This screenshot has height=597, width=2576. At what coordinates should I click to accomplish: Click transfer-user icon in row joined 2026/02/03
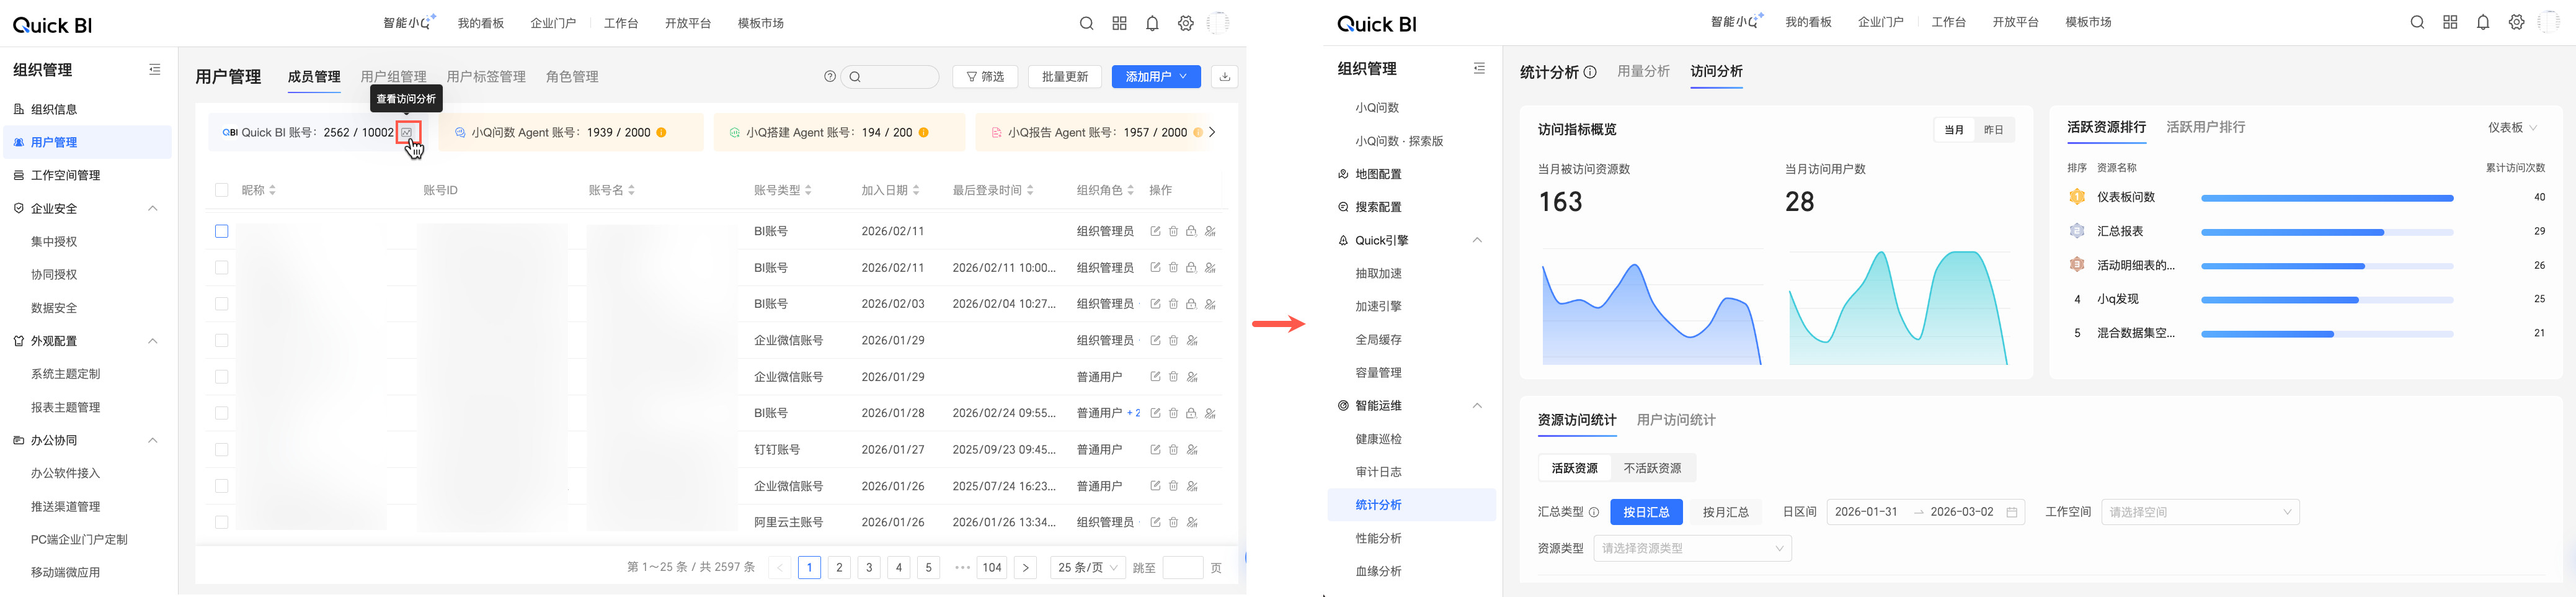pyautogui.click(x=1210, y=304)
